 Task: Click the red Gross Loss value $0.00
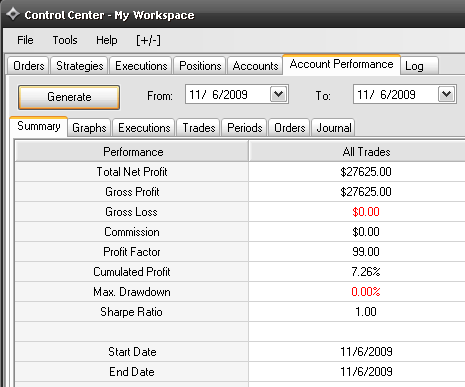click(x=366, y=212)
